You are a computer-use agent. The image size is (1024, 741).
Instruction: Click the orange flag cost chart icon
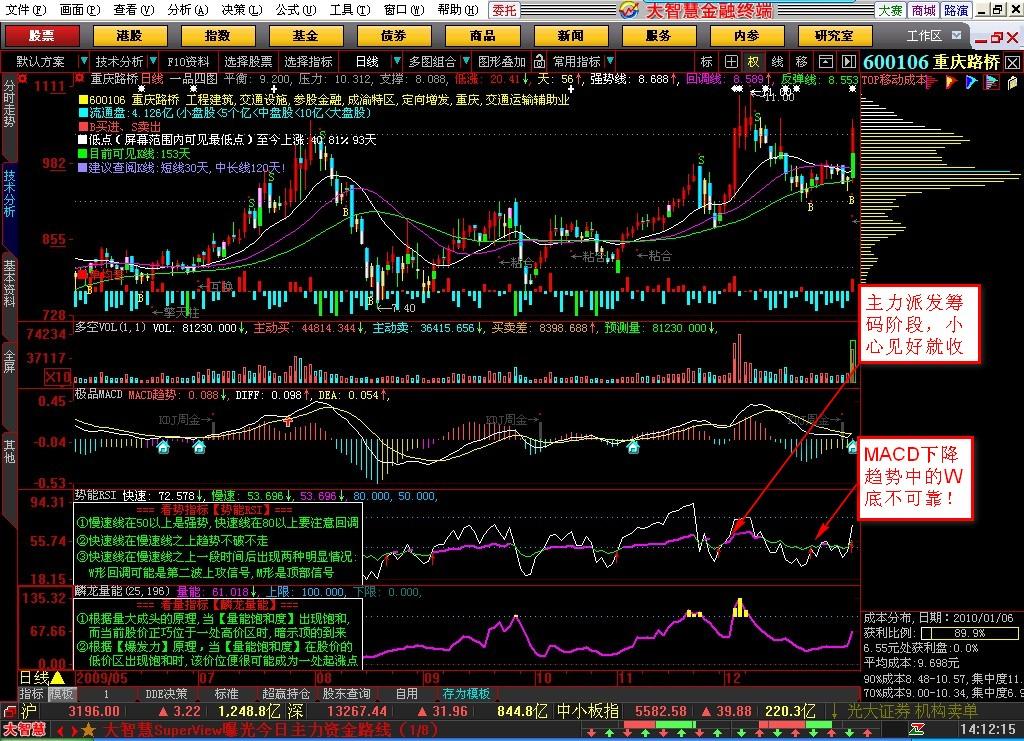[952, 82]
